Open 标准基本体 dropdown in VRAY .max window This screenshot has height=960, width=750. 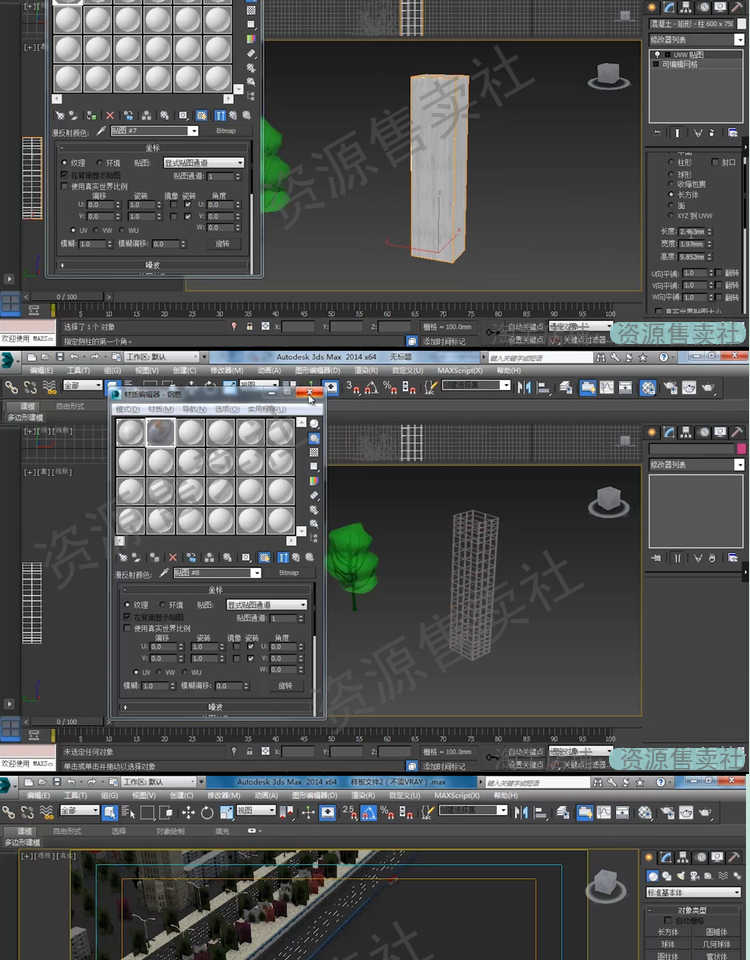[694, 893]
